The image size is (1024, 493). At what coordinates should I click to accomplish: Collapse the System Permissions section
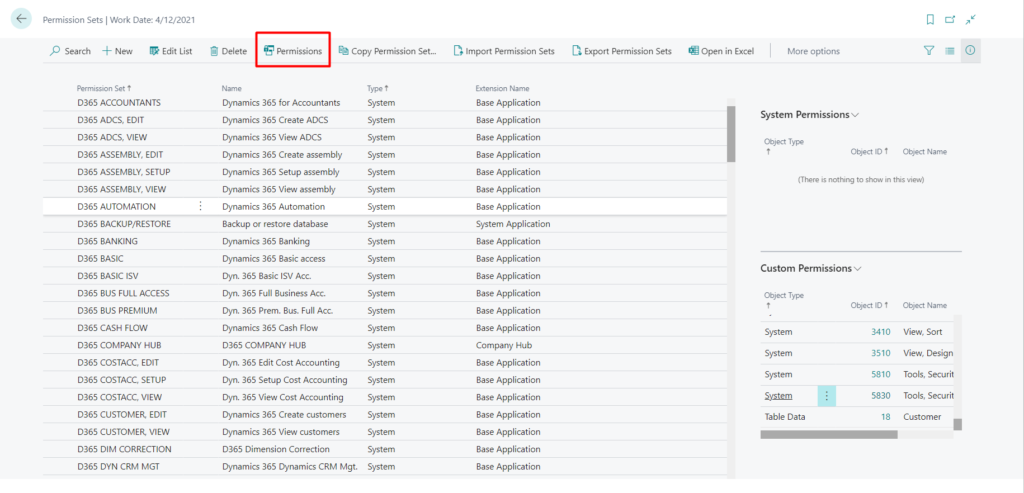(x=810, y=114)
